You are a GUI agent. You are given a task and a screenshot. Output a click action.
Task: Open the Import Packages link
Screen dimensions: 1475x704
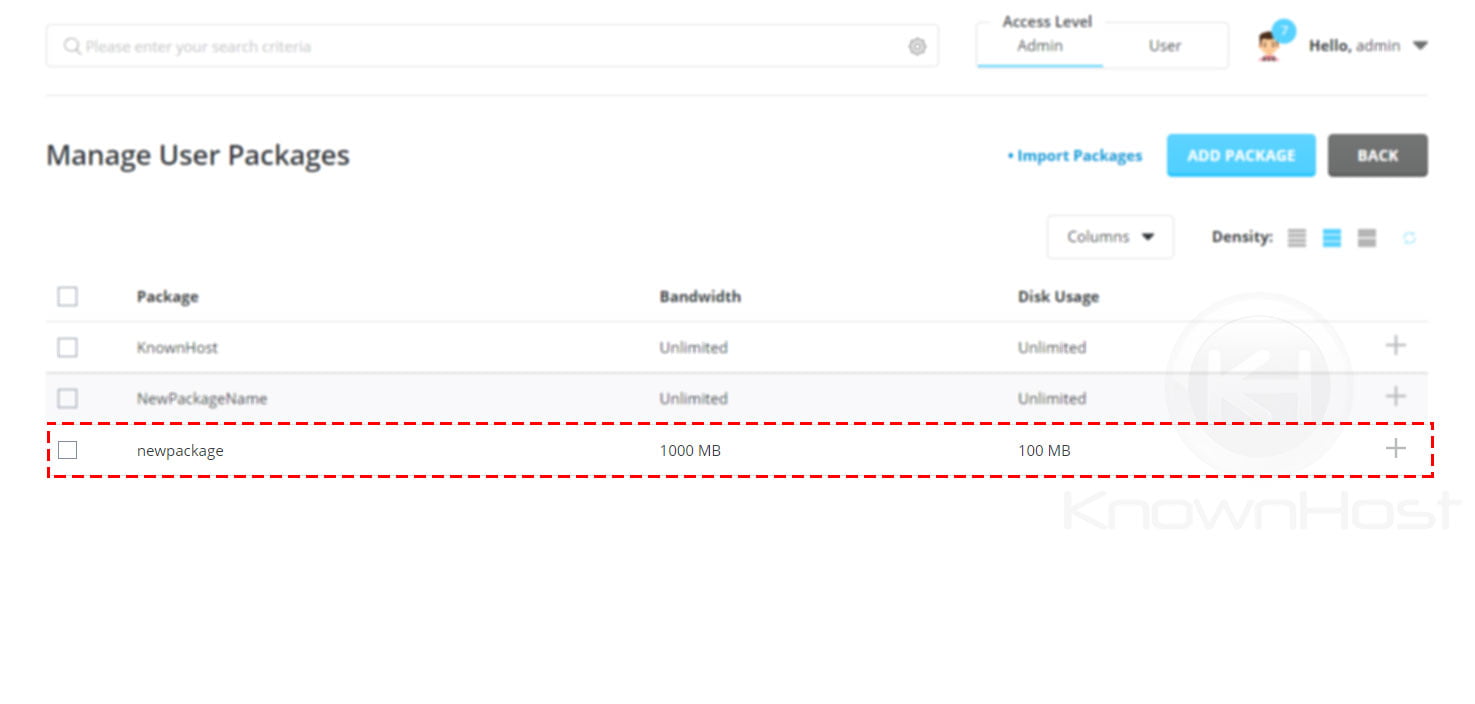pos(1076,156)
